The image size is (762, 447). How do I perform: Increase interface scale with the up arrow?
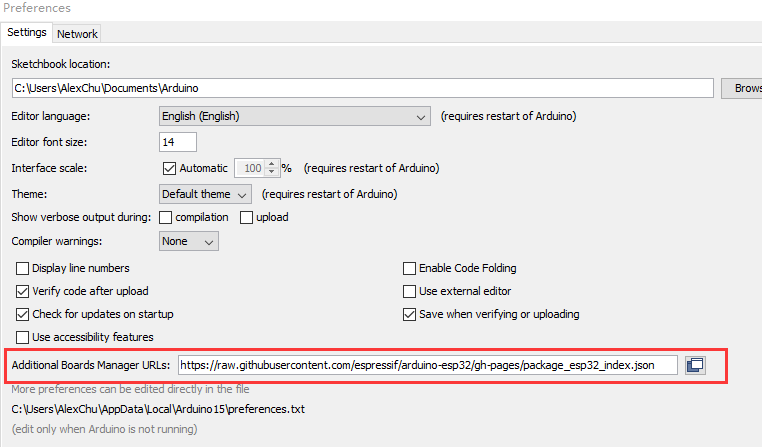272,164
